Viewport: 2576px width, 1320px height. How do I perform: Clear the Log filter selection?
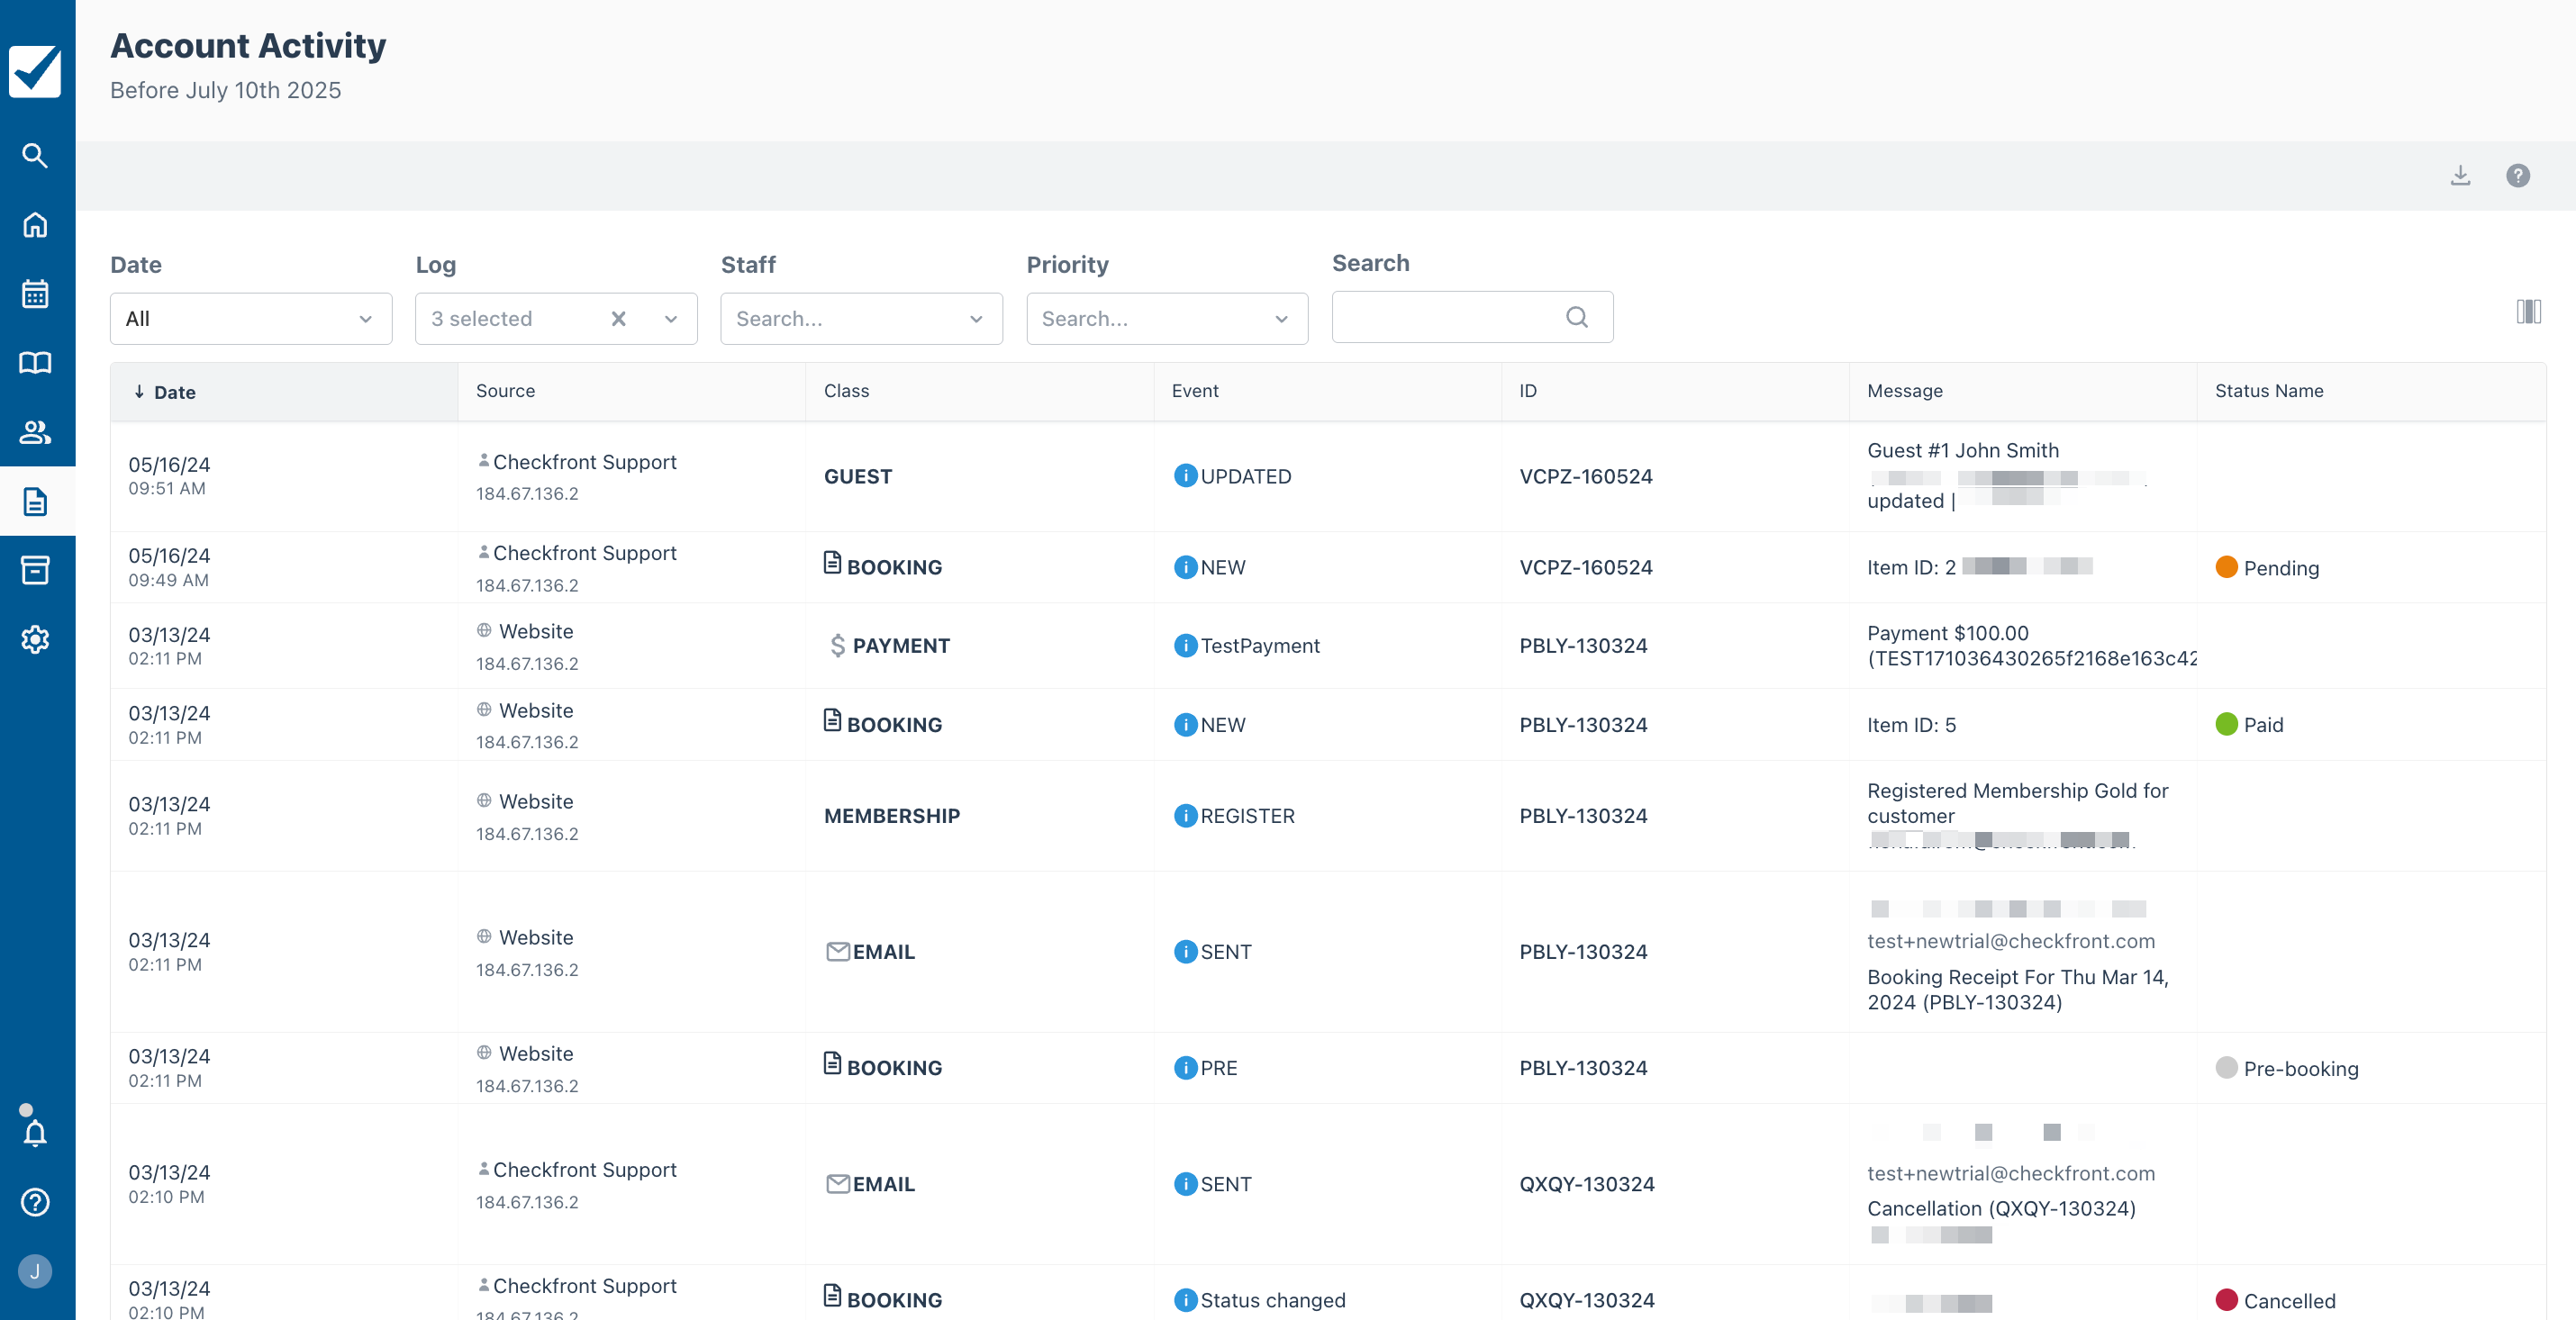click(618, 319)
